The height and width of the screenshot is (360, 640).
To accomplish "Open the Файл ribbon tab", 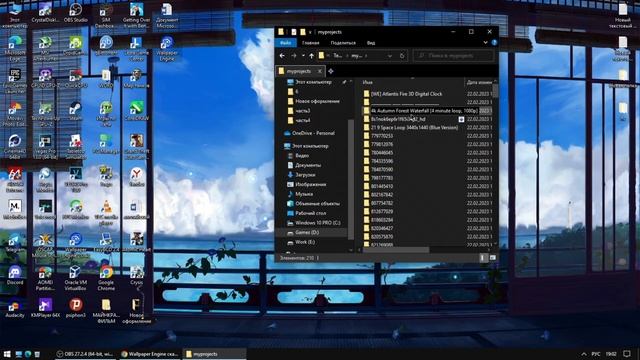I will click(286, 43).
